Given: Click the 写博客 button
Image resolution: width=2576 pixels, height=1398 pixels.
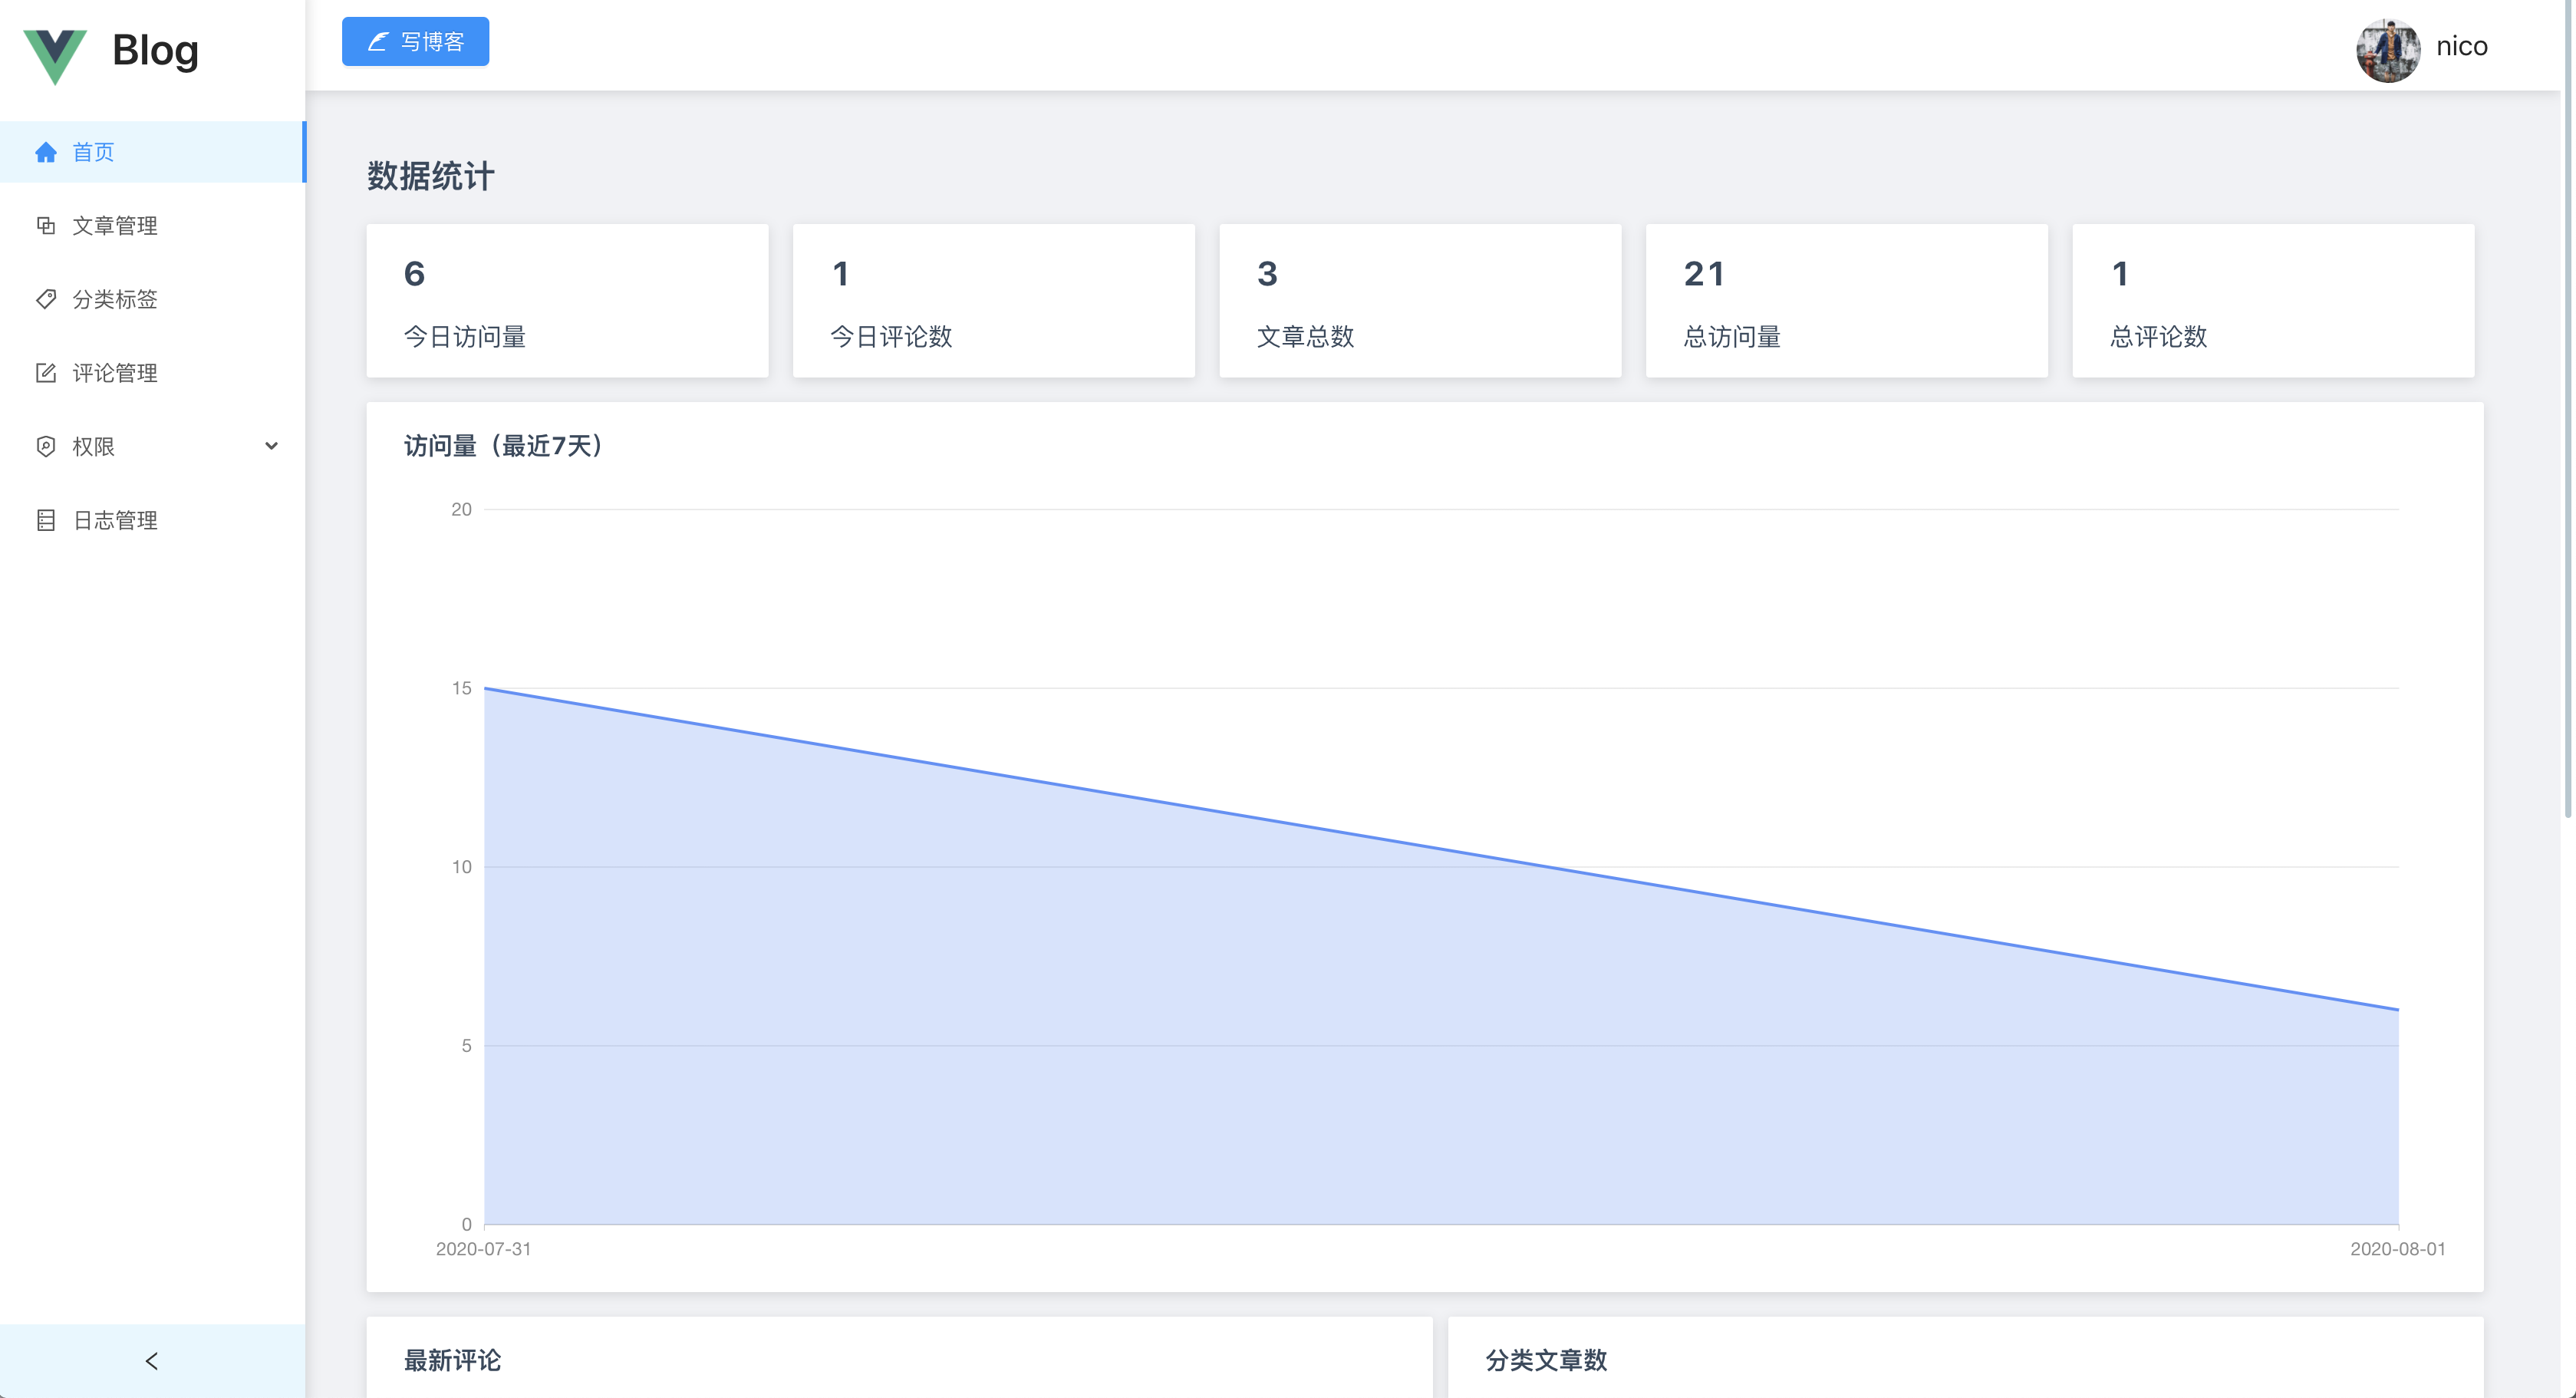Looking at the screenshot, I should [x=415, y=42].
